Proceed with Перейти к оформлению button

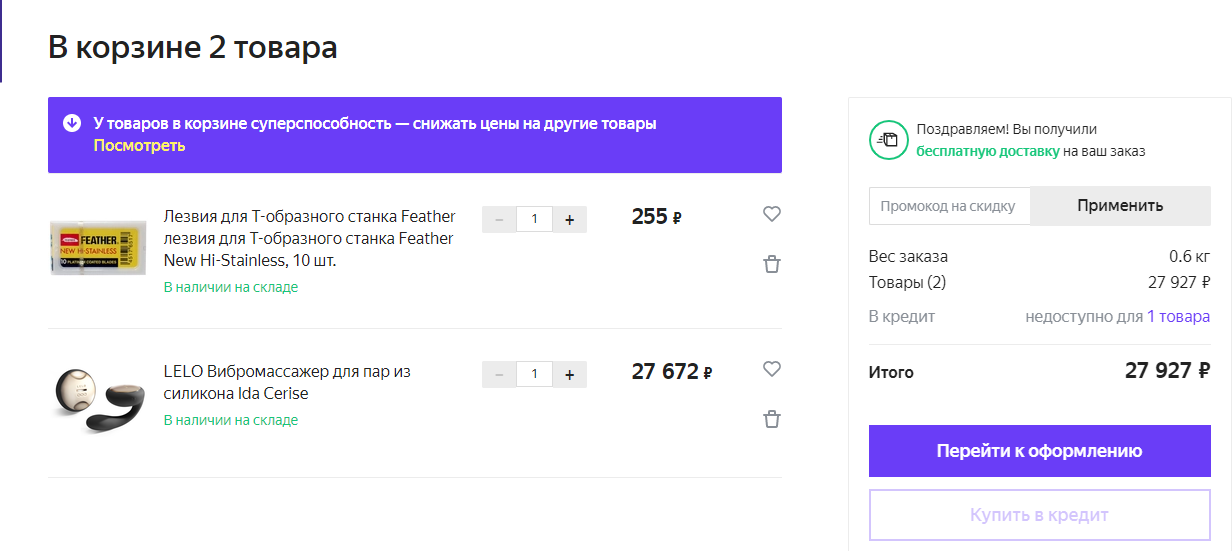point(1039,451)
